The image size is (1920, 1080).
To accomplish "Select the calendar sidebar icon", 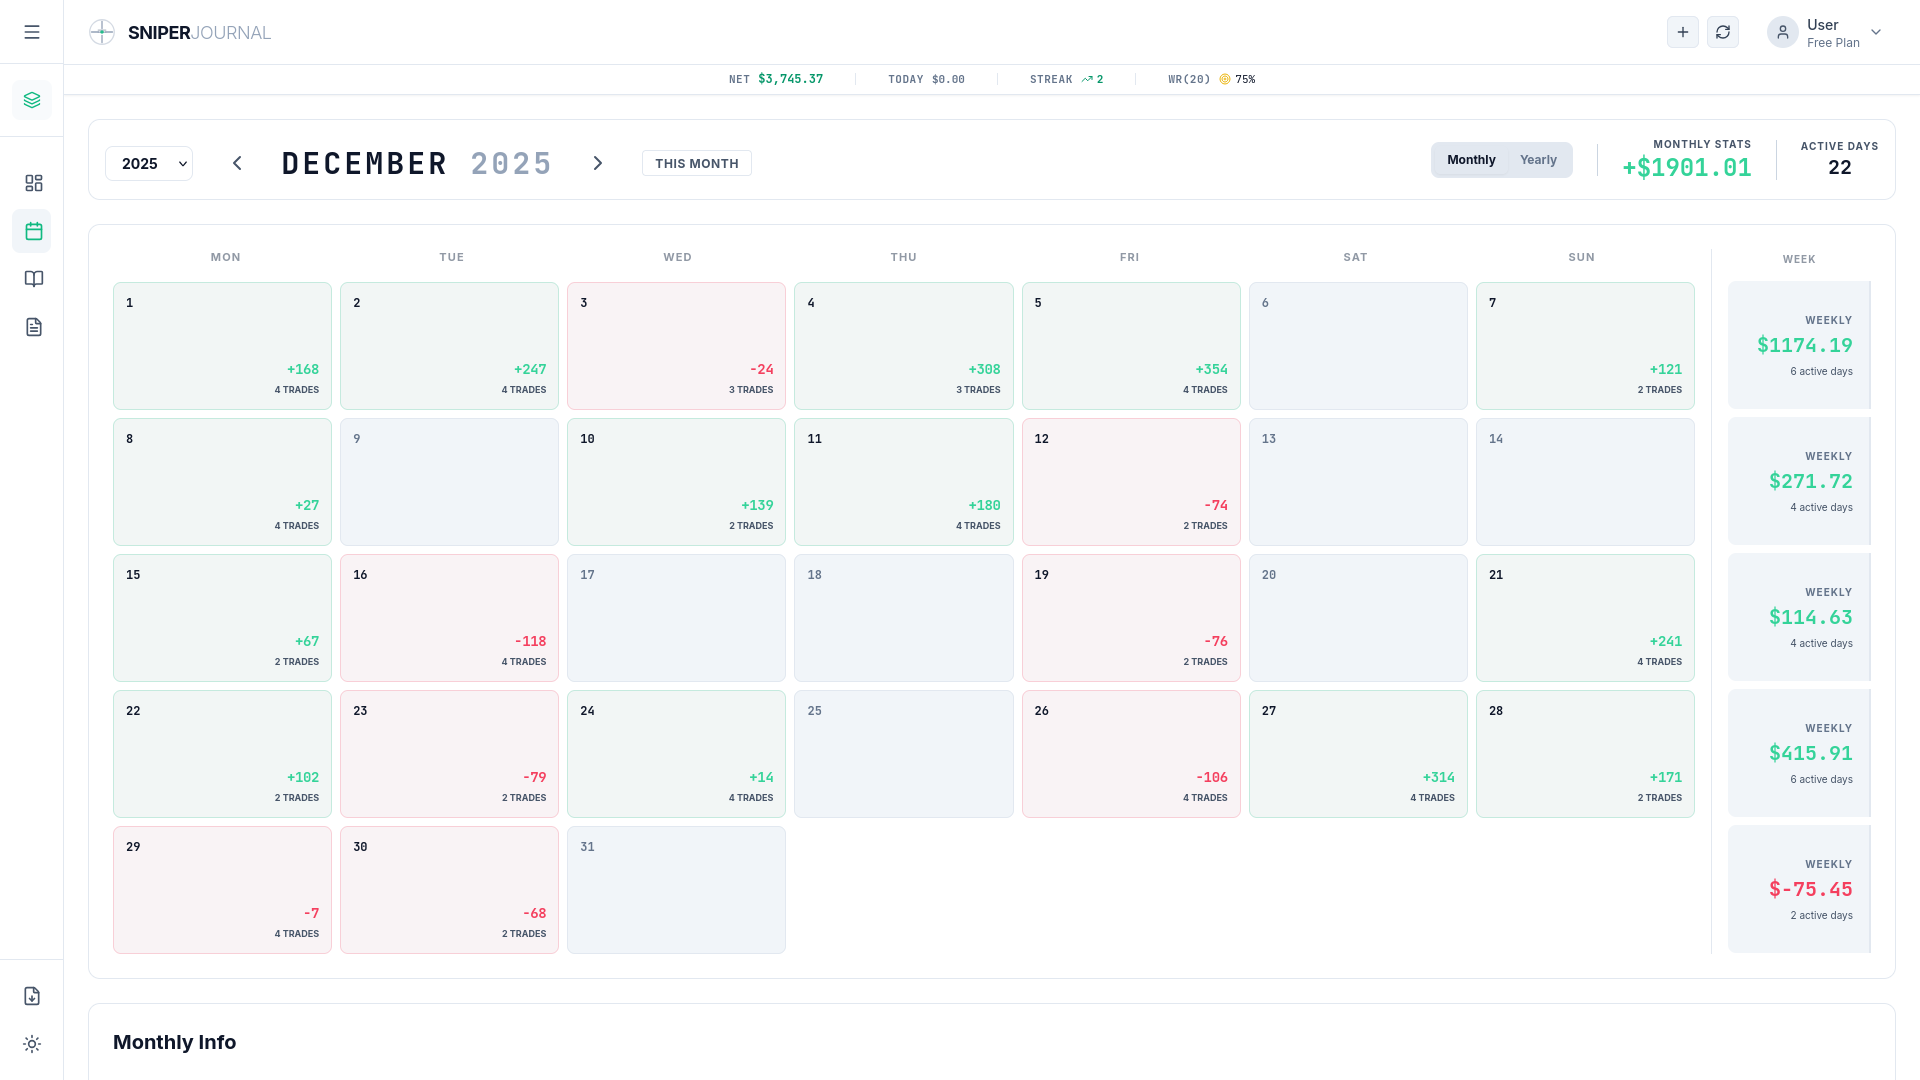I will pyautogui.click(x=33, y=231).
